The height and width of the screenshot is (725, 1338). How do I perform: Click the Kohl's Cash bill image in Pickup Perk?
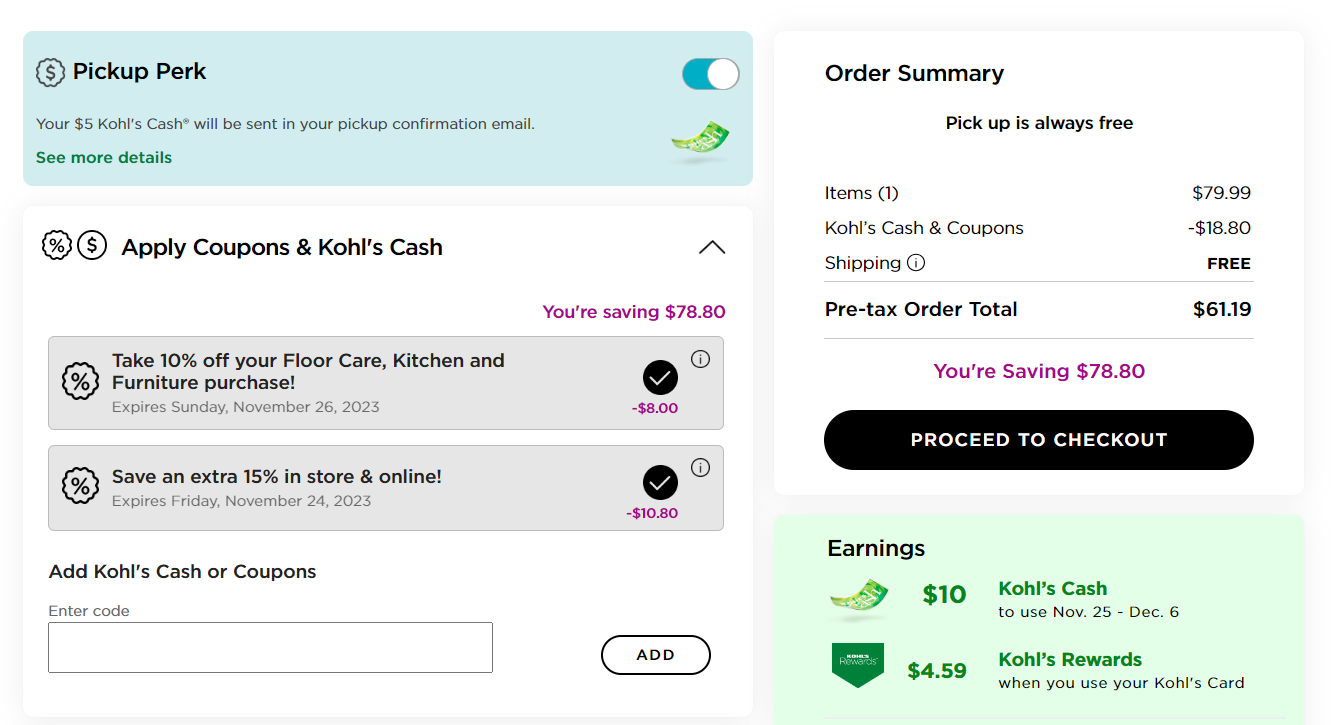pos(699,142)
